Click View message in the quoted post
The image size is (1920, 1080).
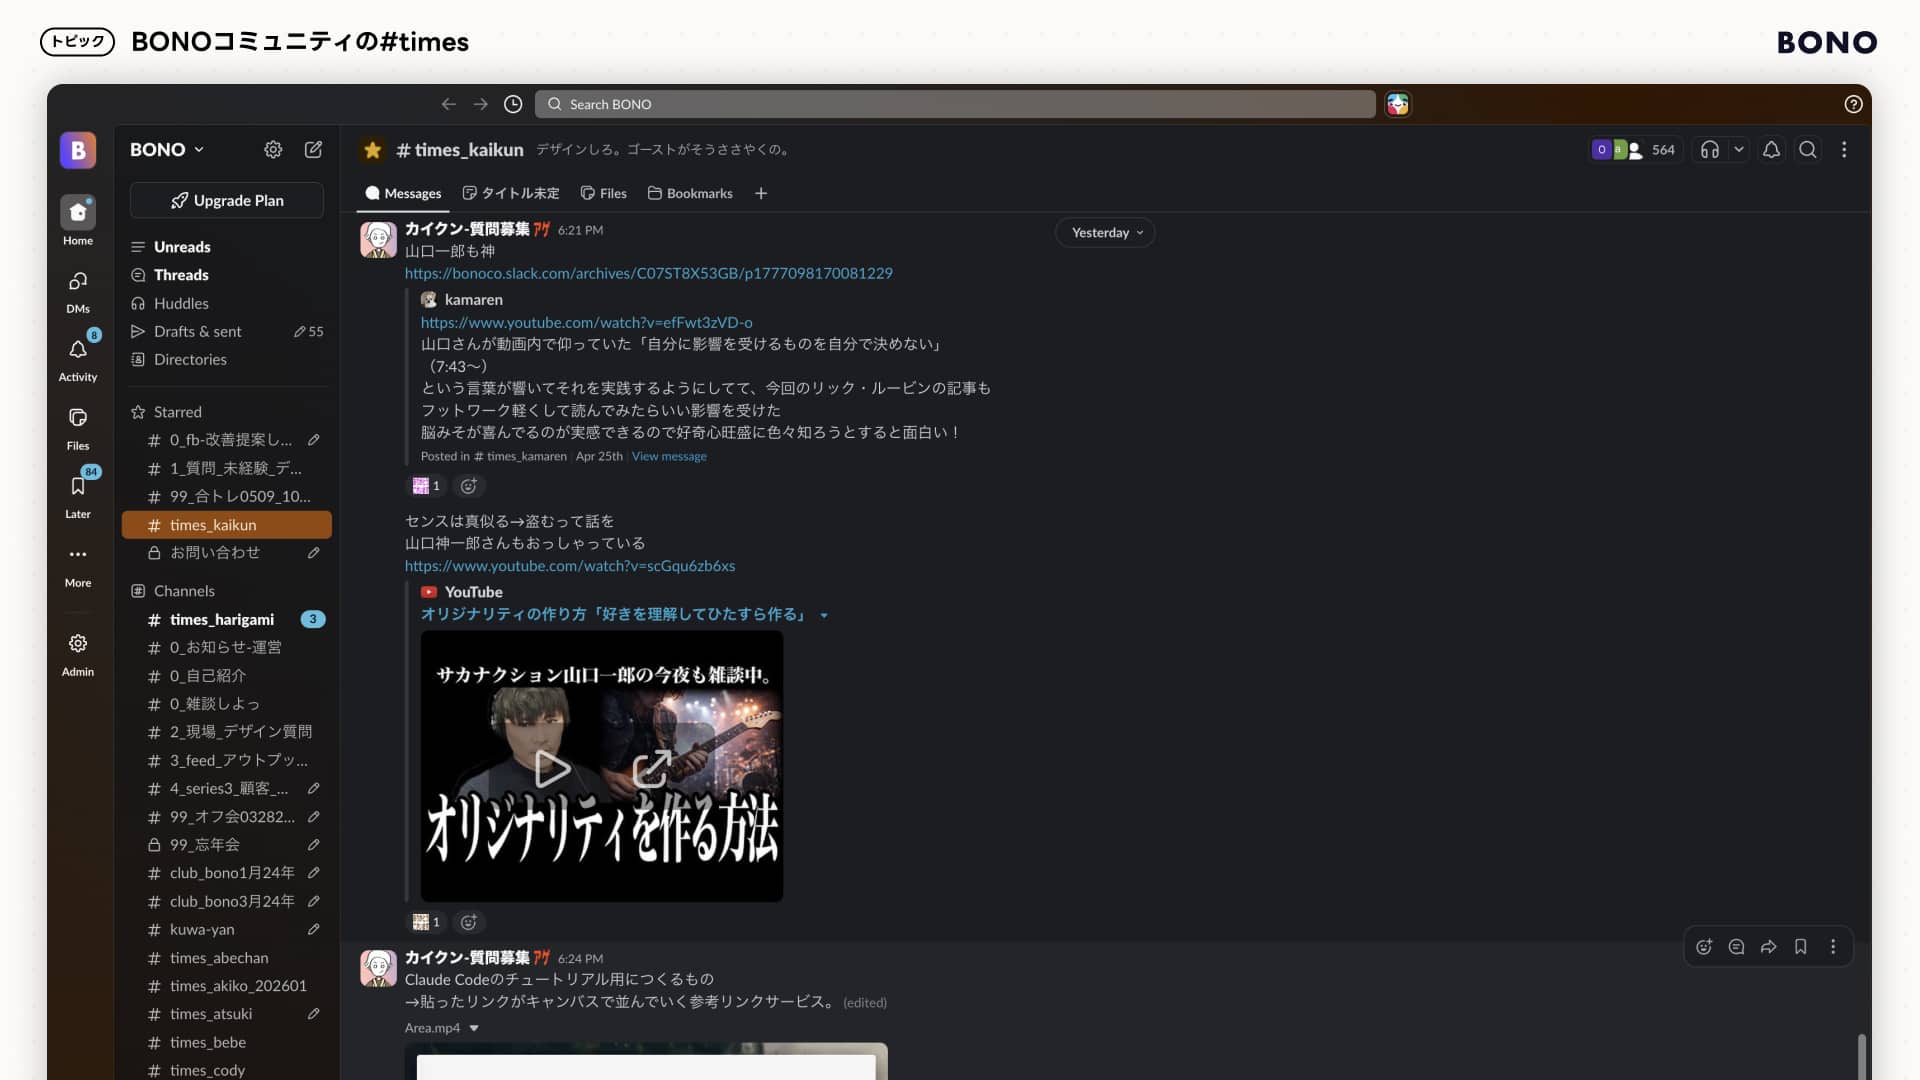coord(669,456)
